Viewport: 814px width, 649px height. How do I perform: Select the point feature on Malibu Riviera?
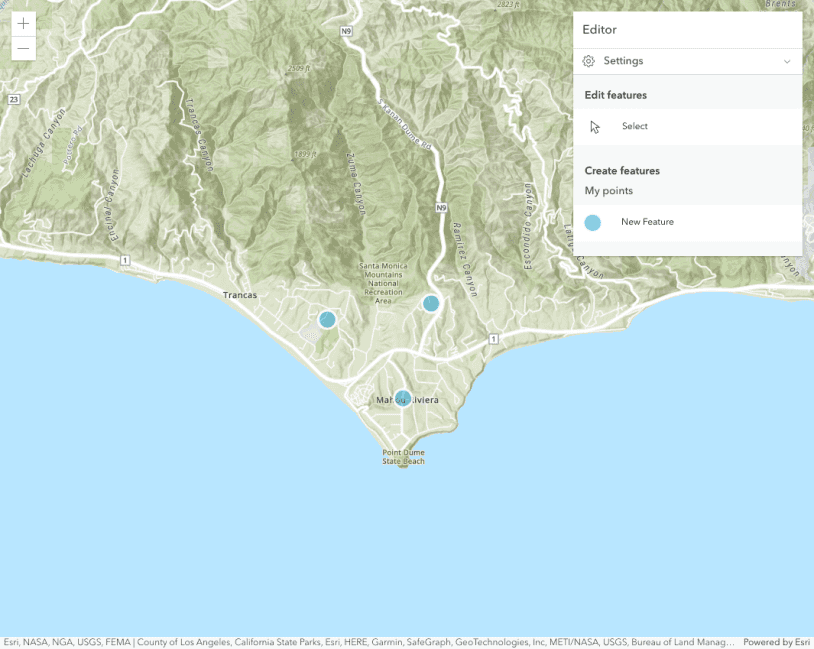coord(402,398)
